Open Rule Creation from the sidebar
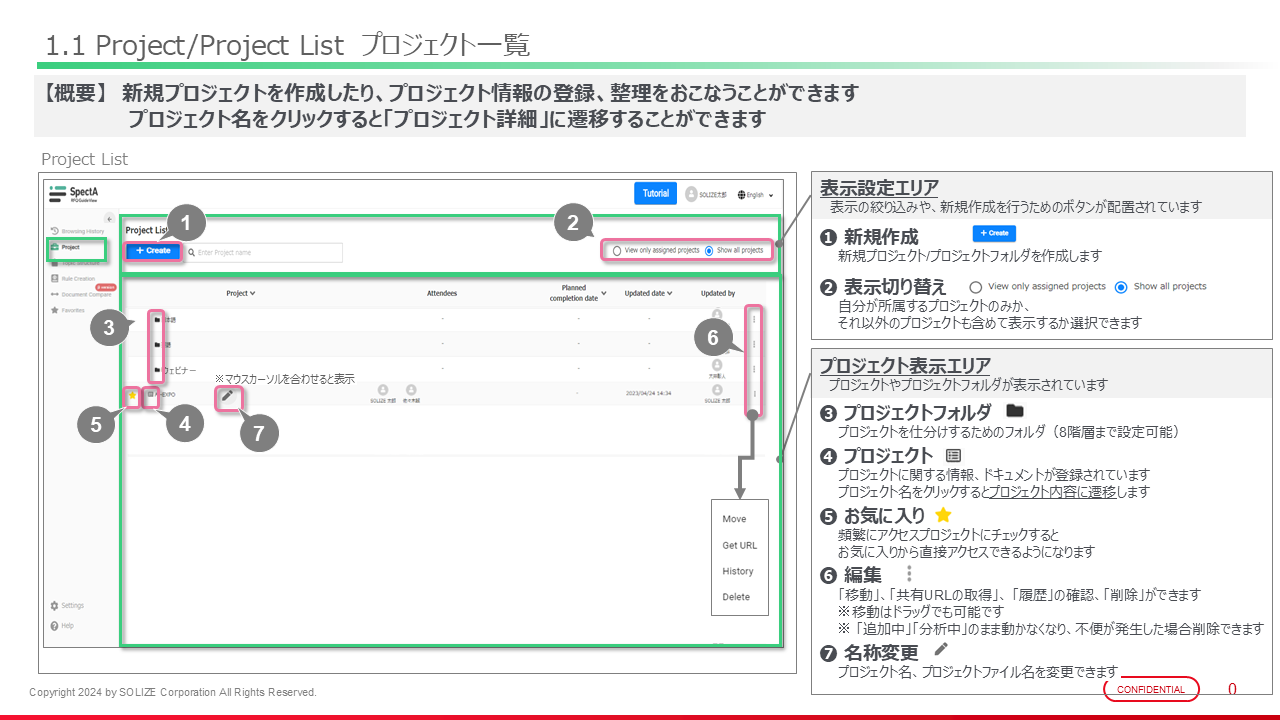 pos(80,279)
